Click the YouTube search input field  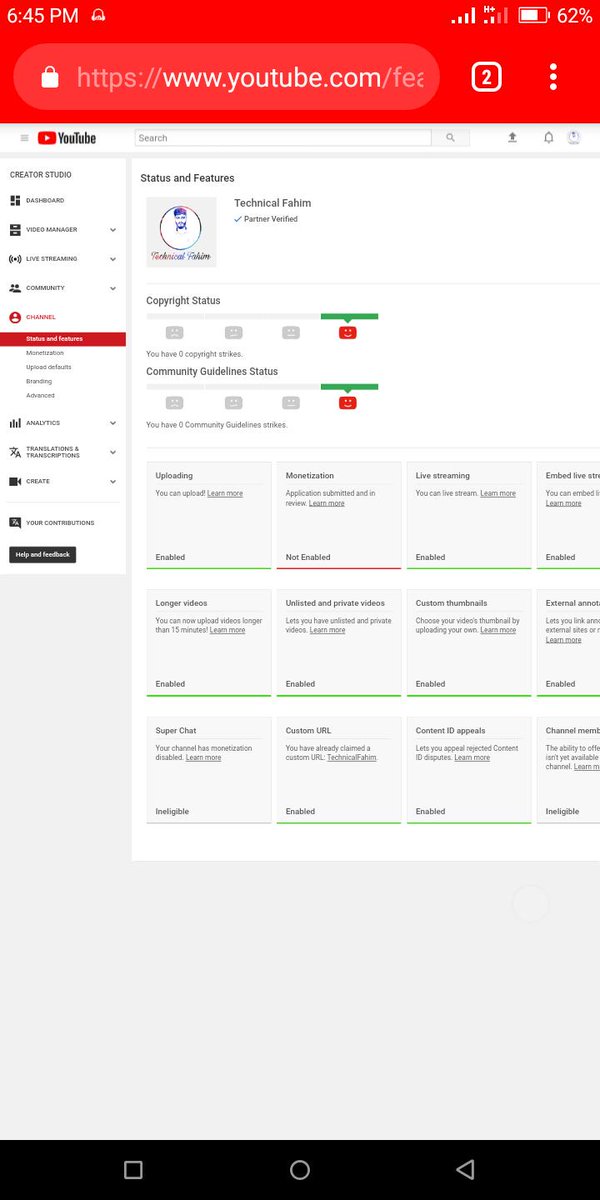point(283,138)
